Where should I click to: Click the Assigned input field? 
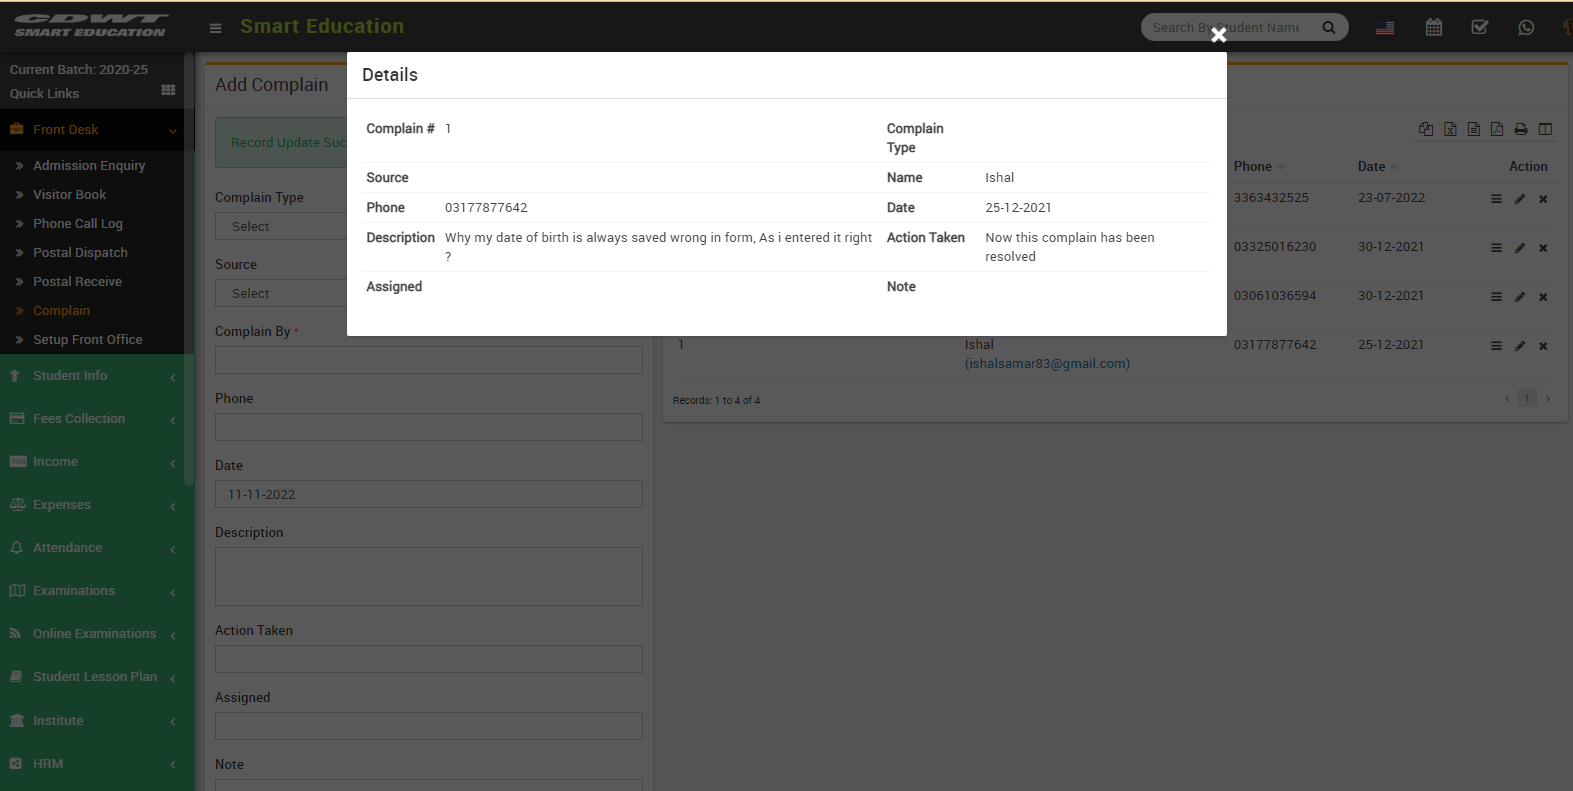[x=429, y=726]
